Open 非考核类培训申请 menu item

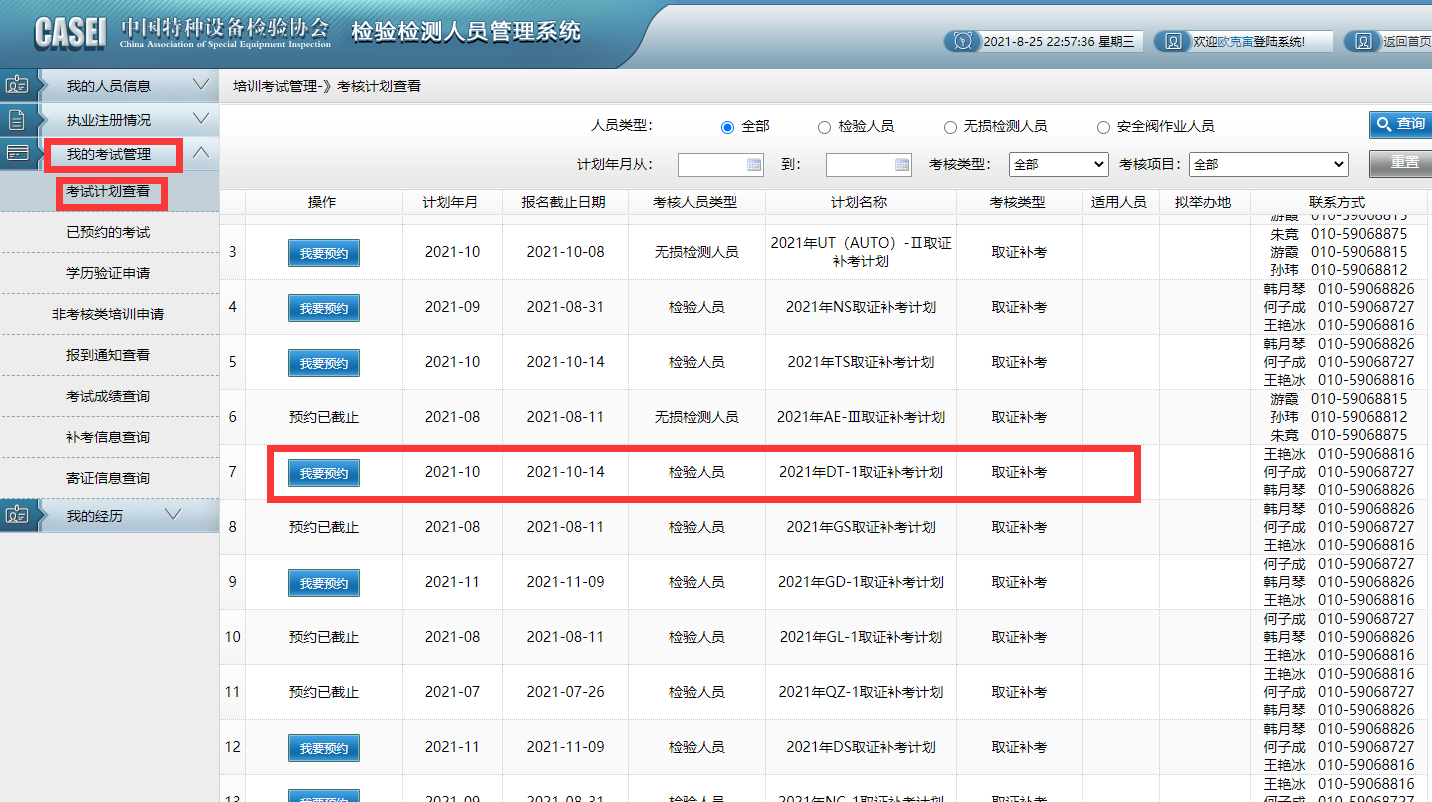pyautogui.click(x=108, y=314)
